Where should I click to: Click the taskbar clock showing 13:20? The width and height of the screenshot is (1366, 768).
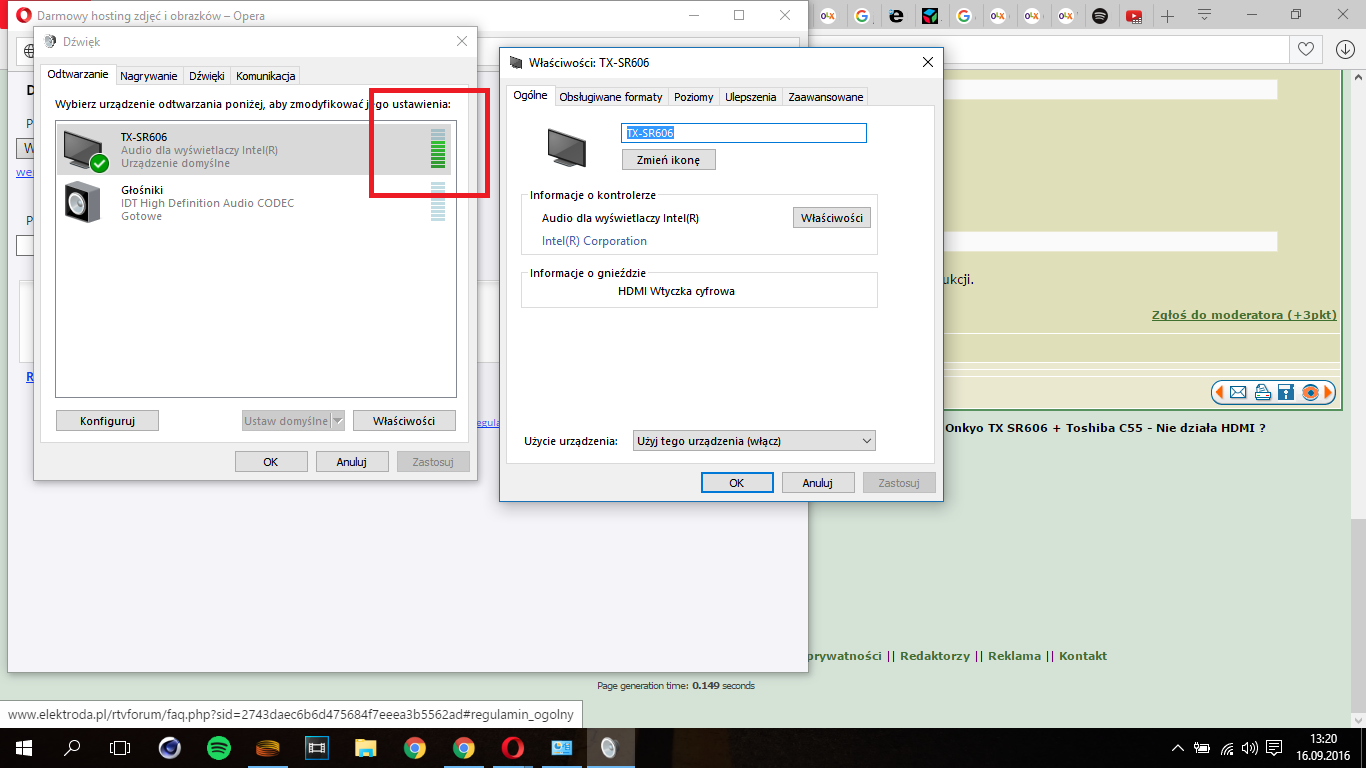pyautogui.click(x=1321, y=748)
